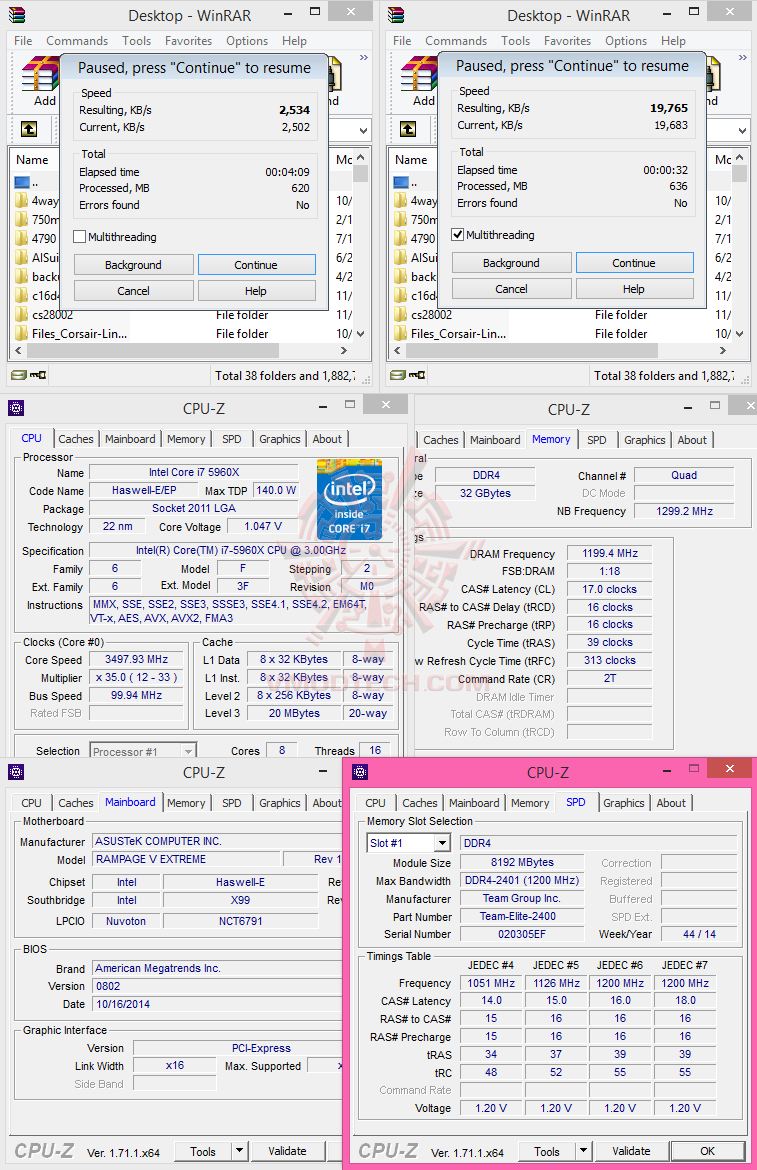Click the 4790 folder icon in left WinRAR

coord(21,238)
